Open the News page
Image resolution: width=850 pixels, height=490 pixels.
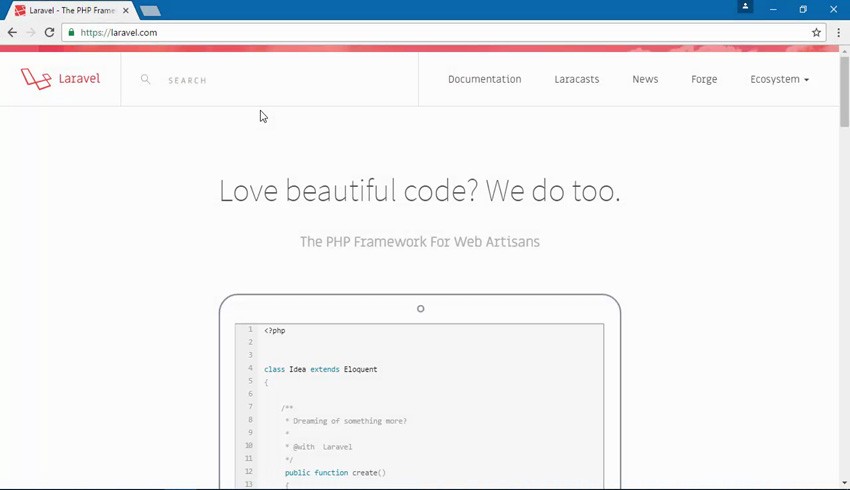(x=645, y=79)
